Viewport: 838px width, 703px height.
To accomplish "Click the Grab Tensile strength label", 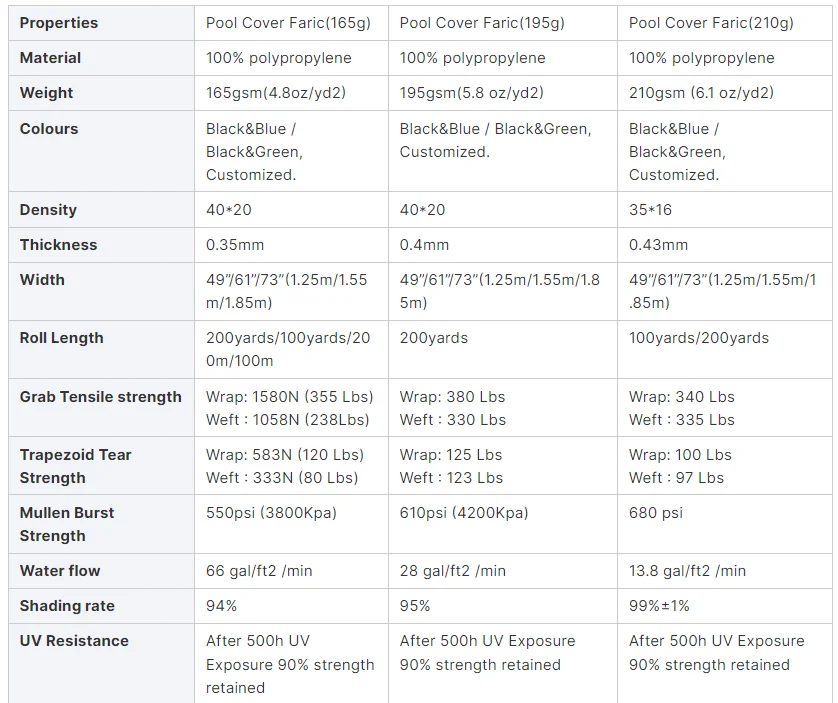I will [100, 397].
